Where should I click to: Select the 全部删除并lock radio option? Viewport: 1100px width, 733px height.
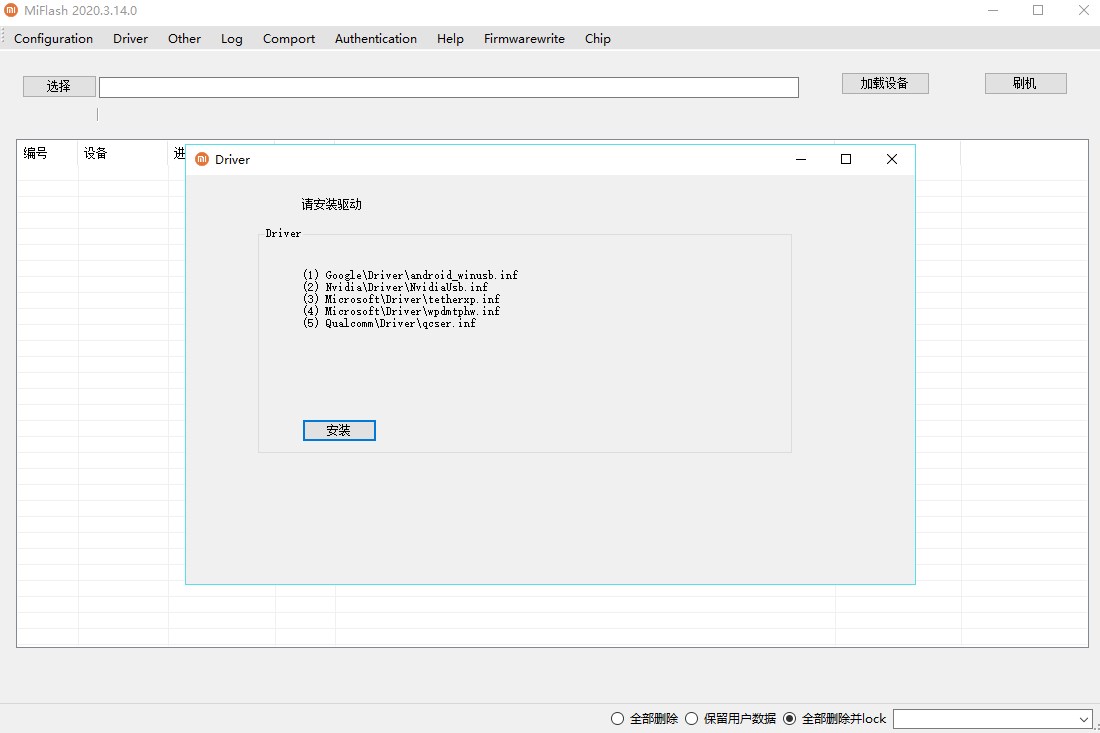(x=790, y=718)
